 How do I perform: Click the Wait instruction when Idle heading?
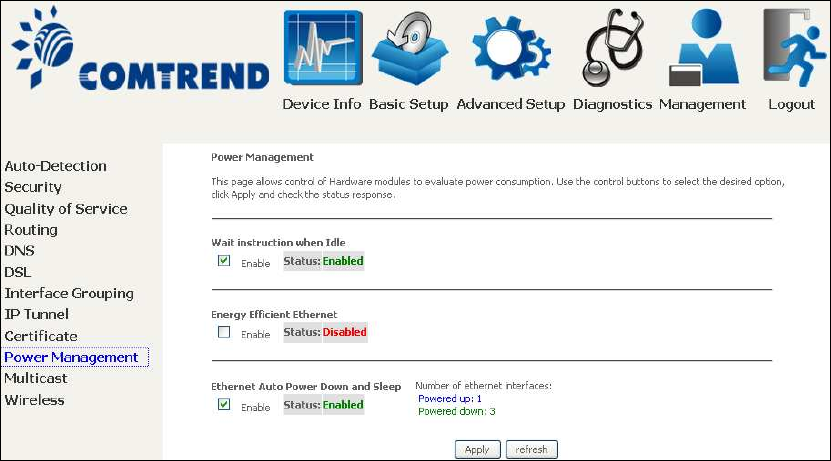(x=278, y=242)
